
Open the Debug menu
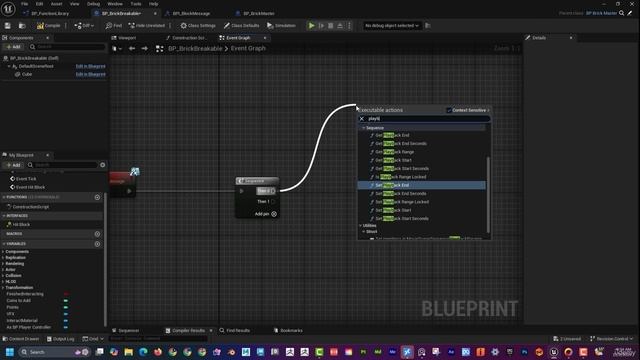pyautogui.click(x=93, y=4)
